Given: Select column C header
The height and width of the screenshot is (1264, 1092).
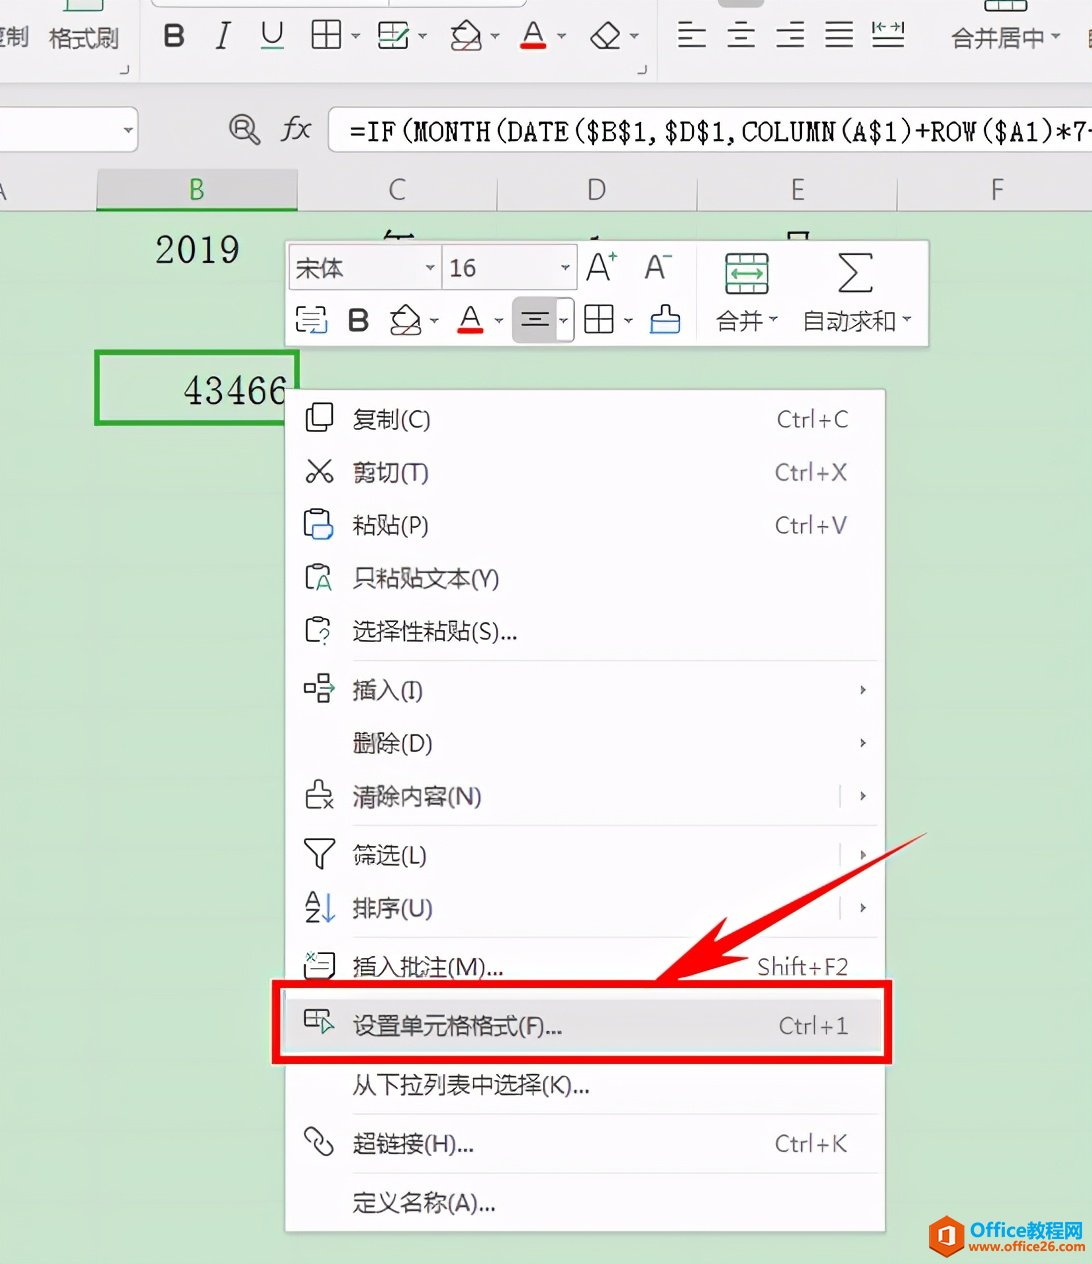Looking at the screenshot, I should pyautogui.click(x=397, y=189).
